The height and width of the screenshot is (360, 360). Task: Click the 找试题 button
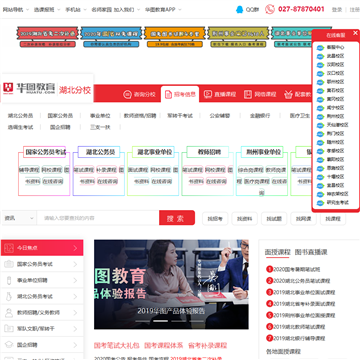(274, 219)
